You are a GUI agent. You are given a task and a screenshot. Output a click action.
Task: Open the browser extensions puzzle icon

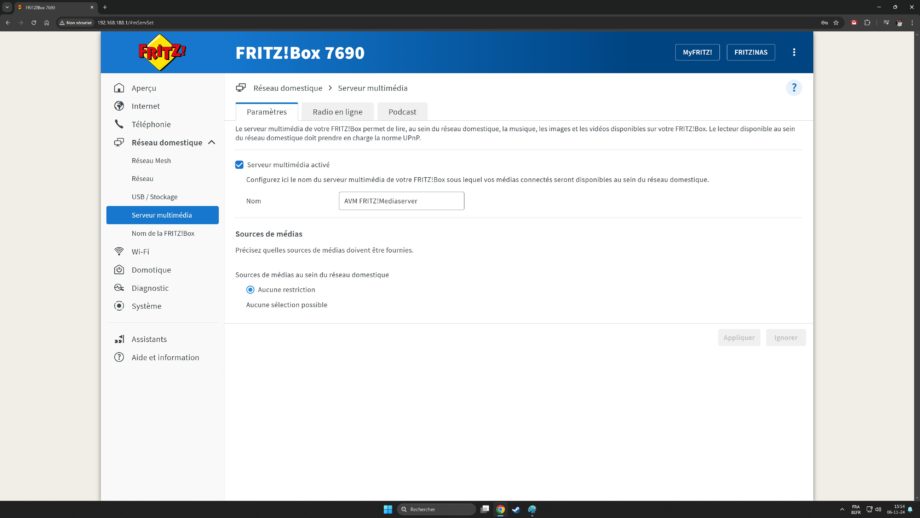click(x=867, y=22)
